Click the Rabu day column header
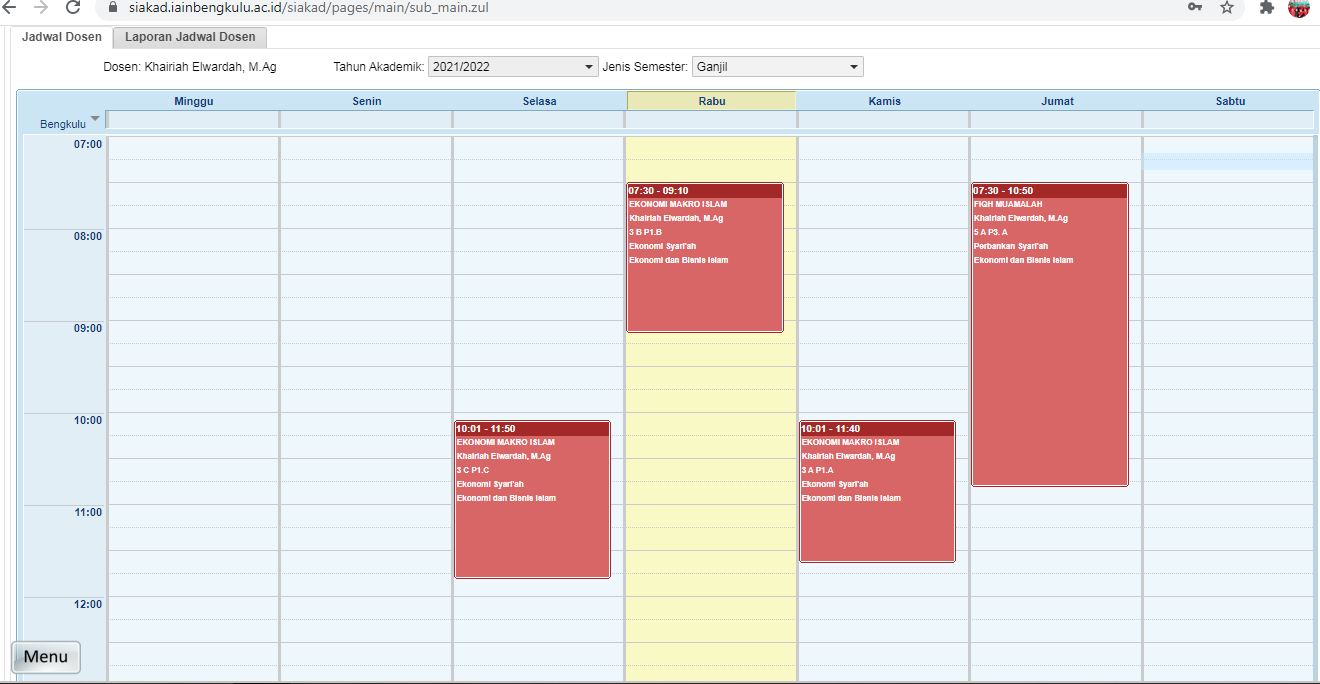 (x=712, y=101)
